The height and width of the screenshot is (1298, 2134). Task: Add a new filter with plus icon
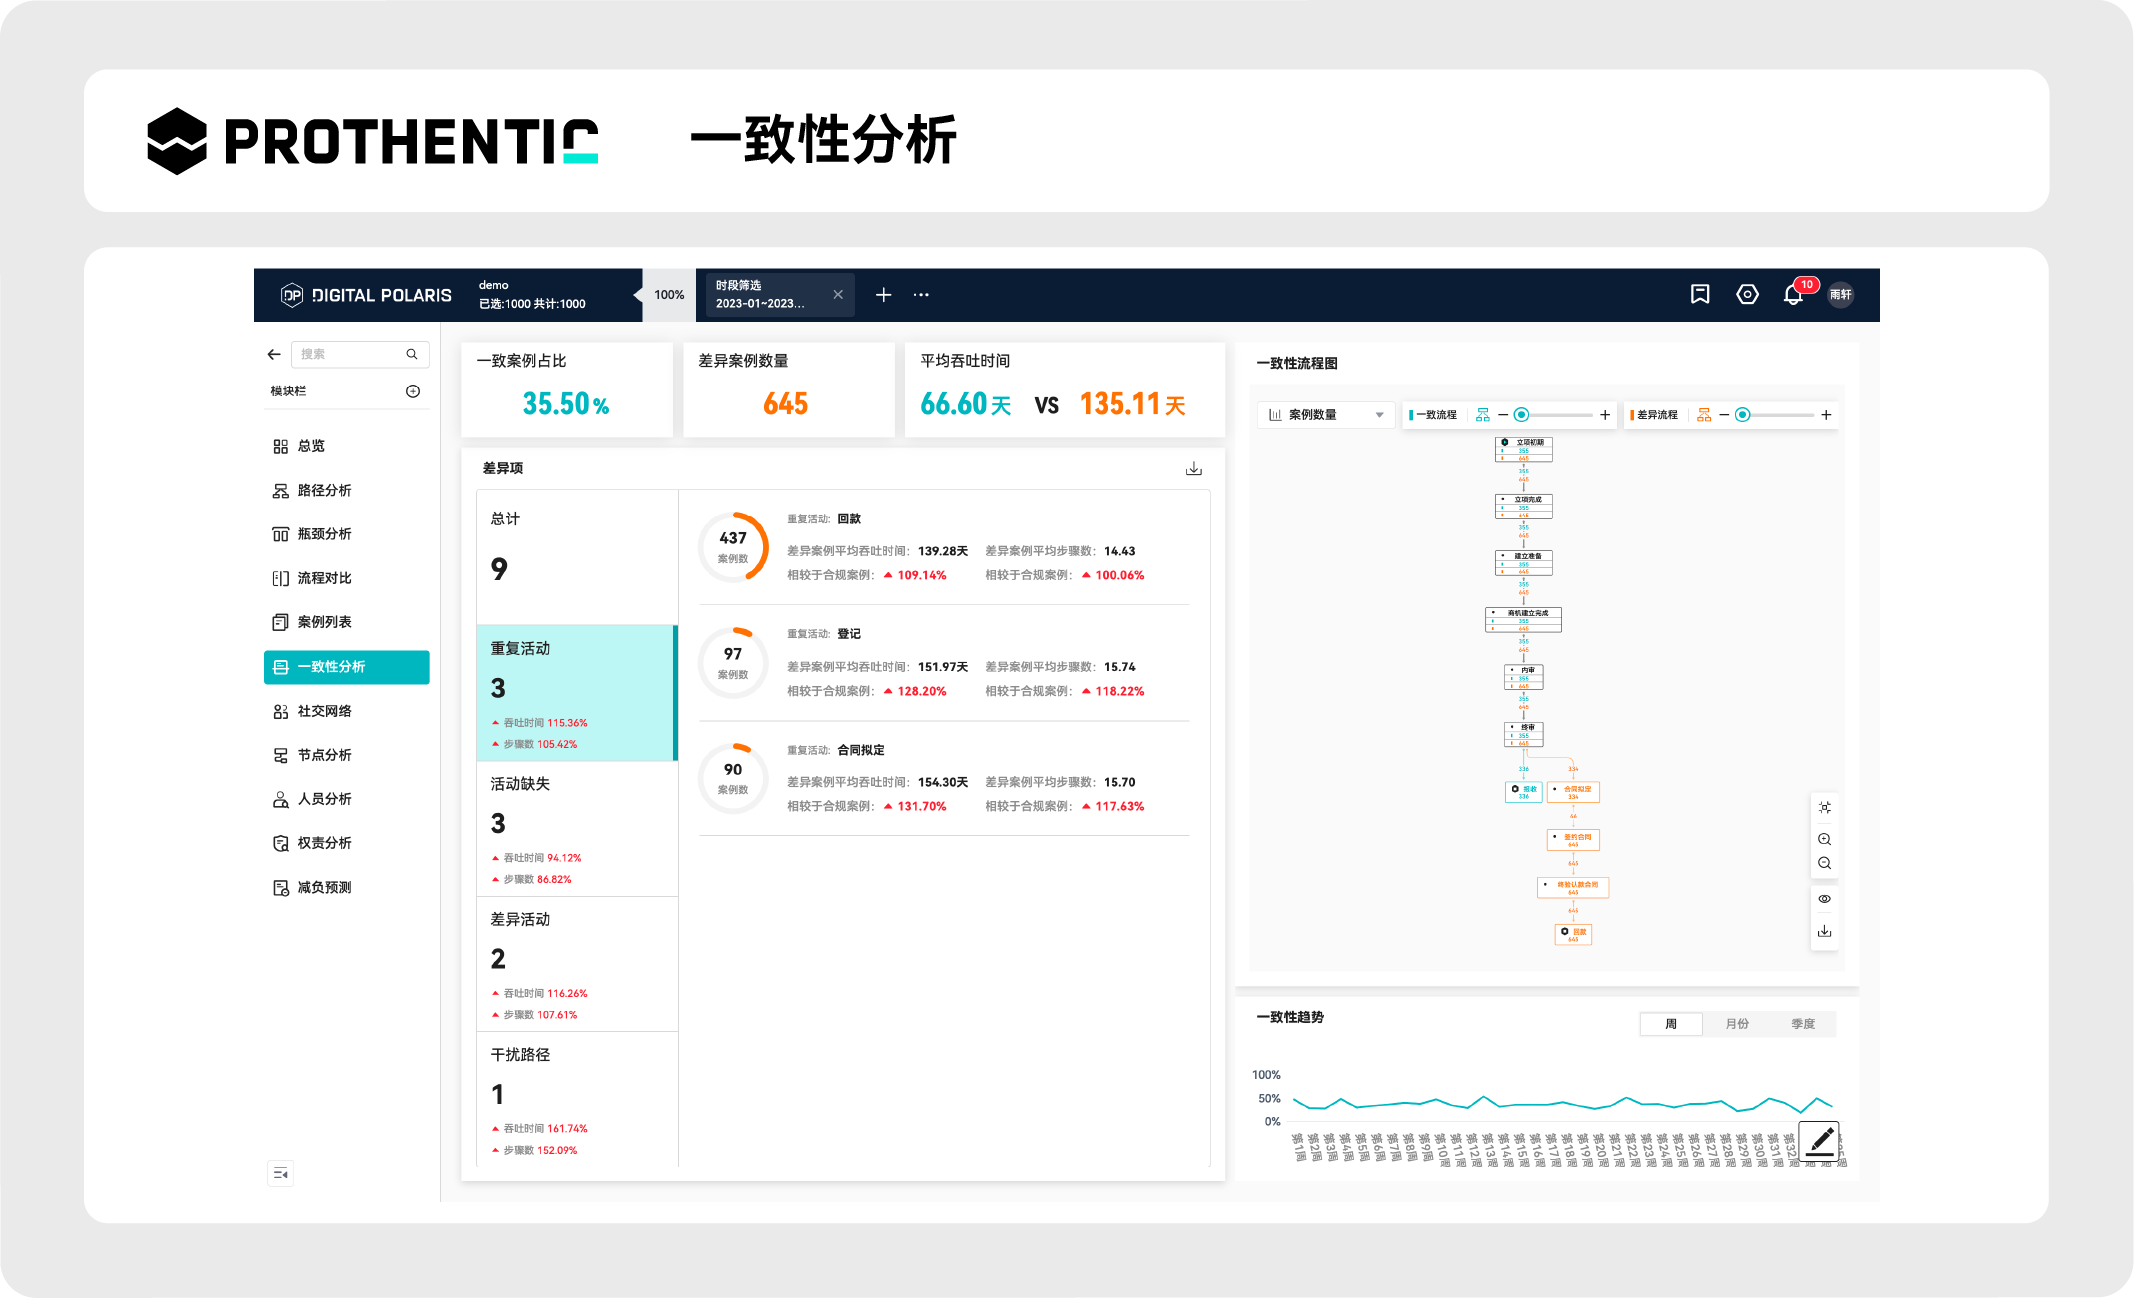coord(883,295)
